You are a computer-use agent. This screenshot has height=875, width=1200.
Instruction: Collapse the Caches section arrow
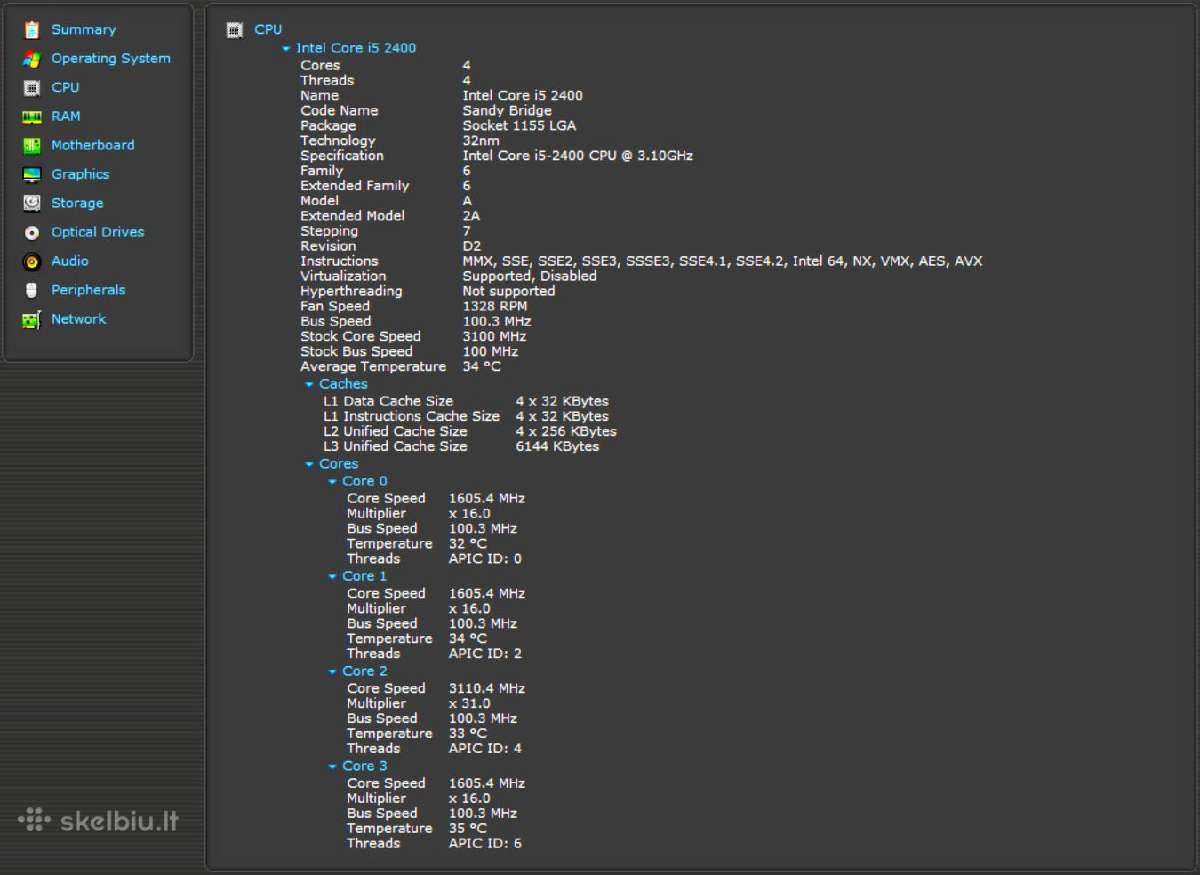click(x=310, y=384)
